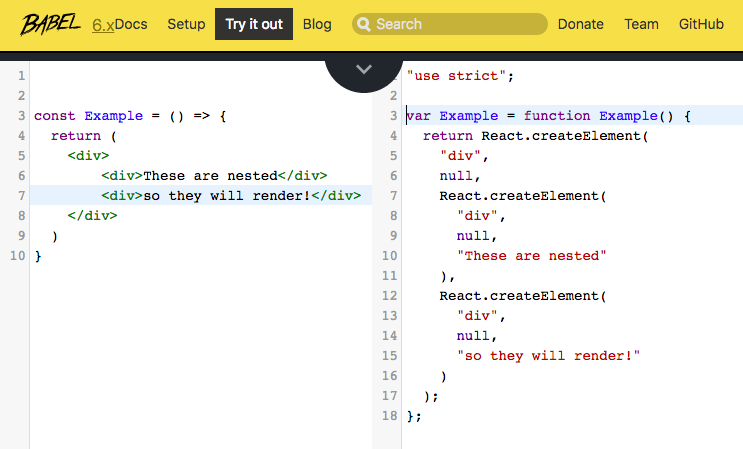This screenshot has width=743, height=449.
Task: Open the Team page
Action: pyautogui.click(x=641, y=24)
